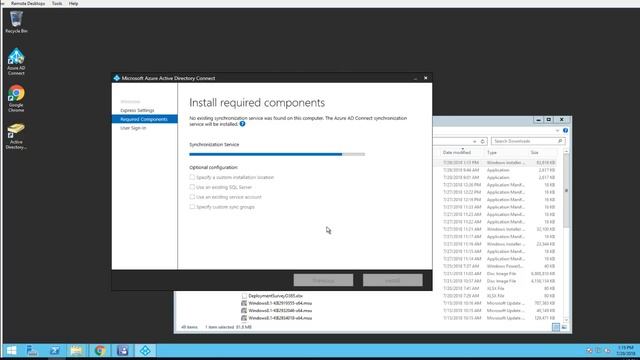This screenshot has width=640, height=360.
Task: Click the Windows8.1-KB2932046-x64.msu file icon
Action: pos(244,311)
